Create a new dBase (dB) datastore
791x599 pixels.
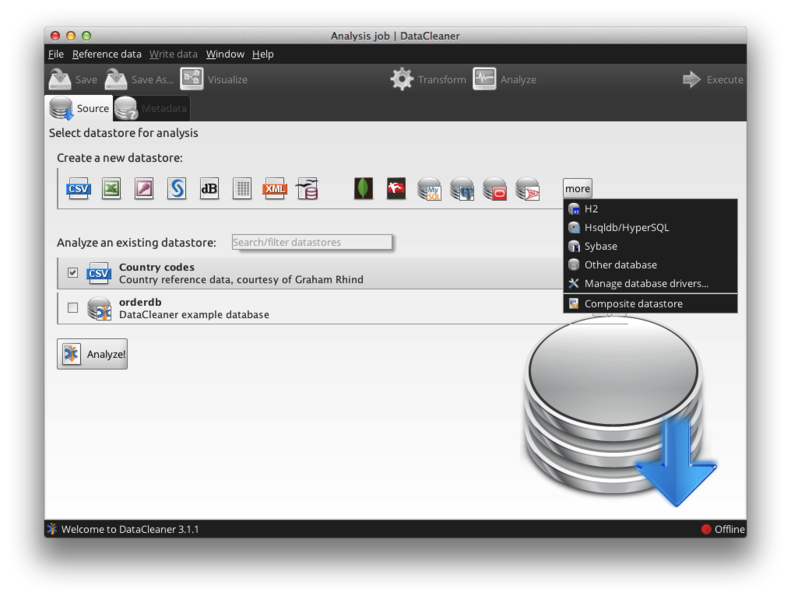coord(209,189)
